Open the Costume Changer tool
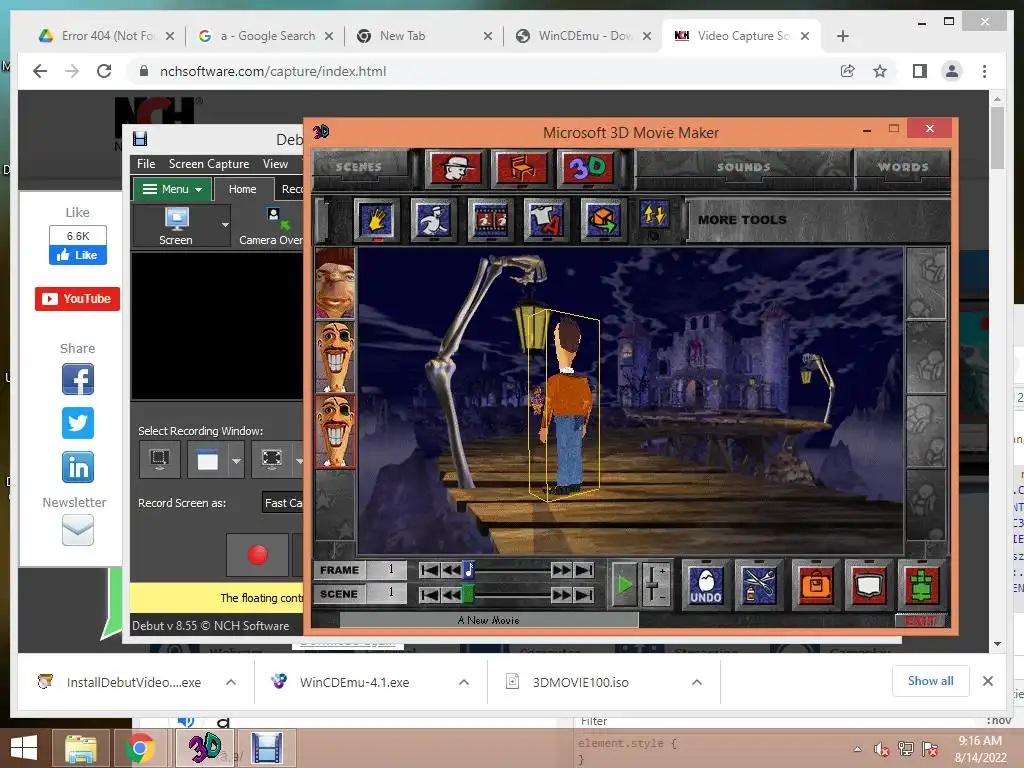 546,219
